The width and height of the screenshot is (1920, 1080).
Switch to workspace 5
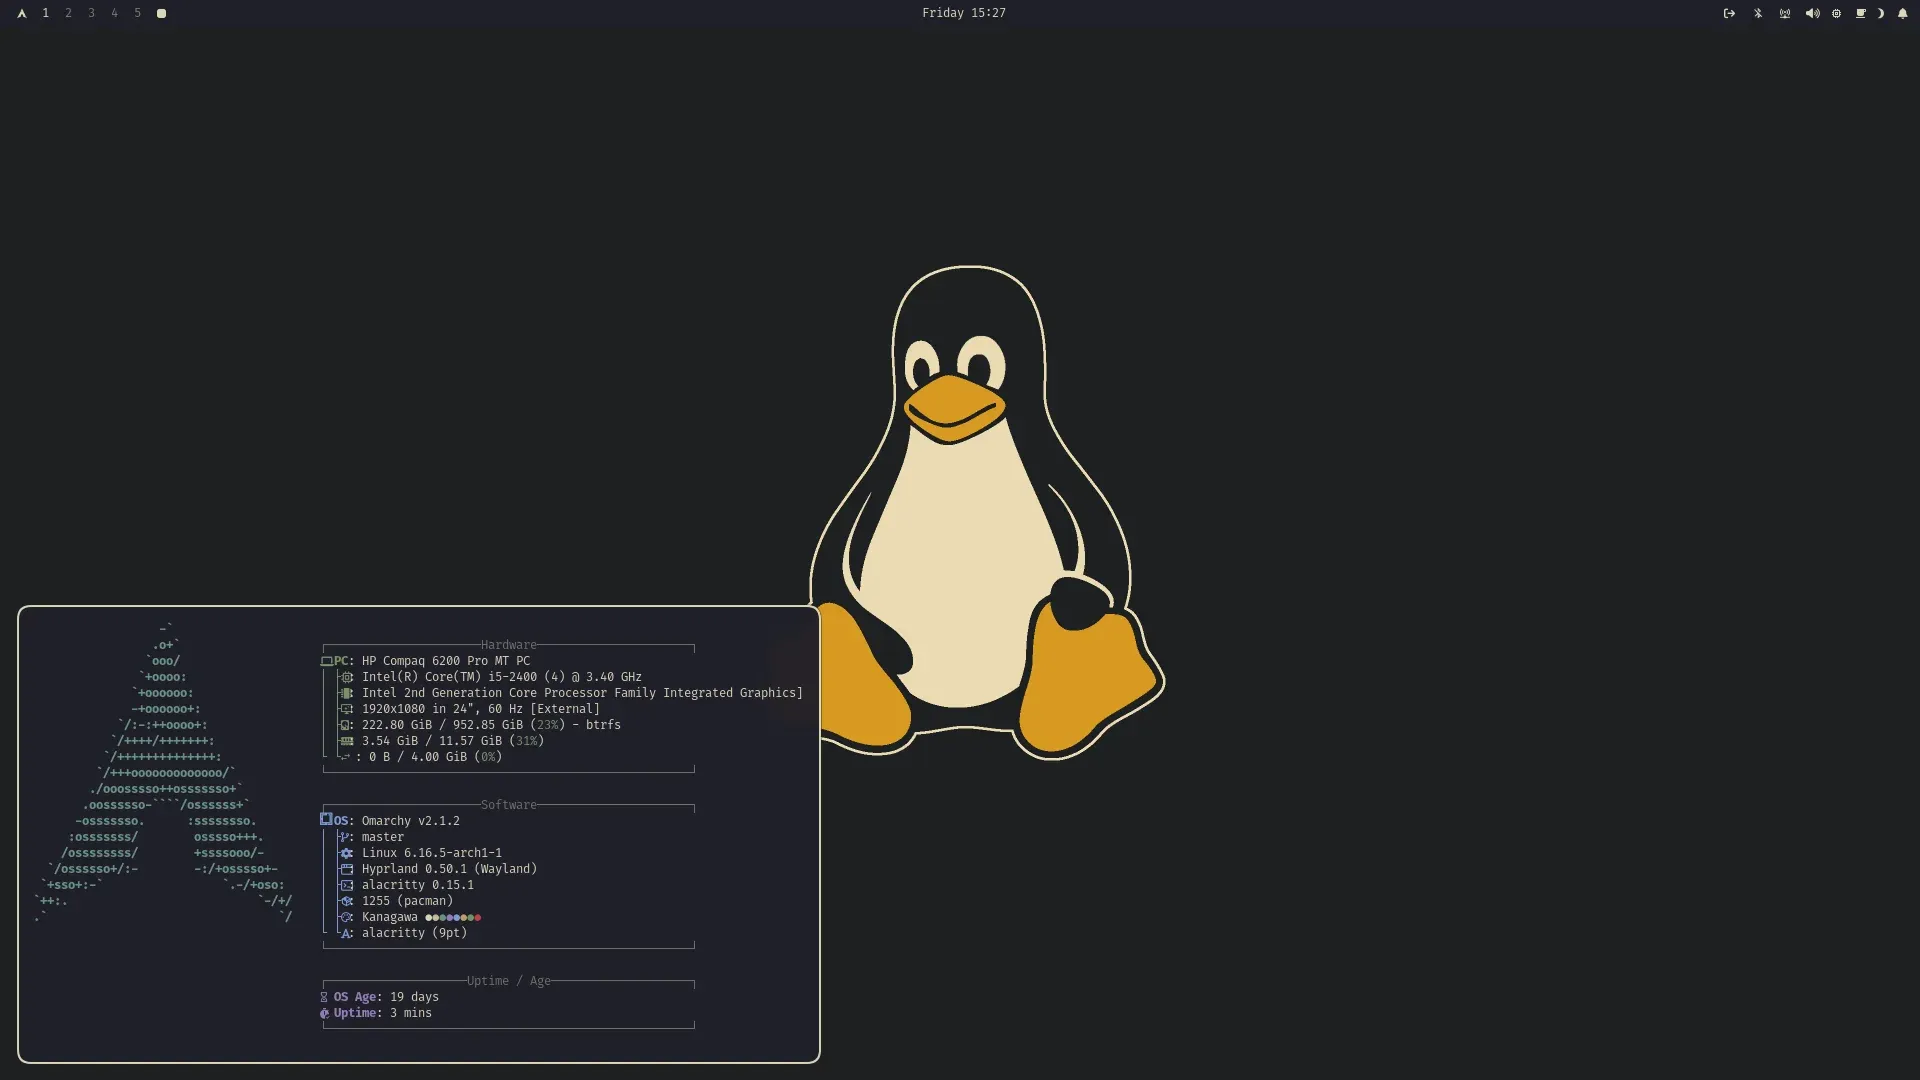(137, 13)
